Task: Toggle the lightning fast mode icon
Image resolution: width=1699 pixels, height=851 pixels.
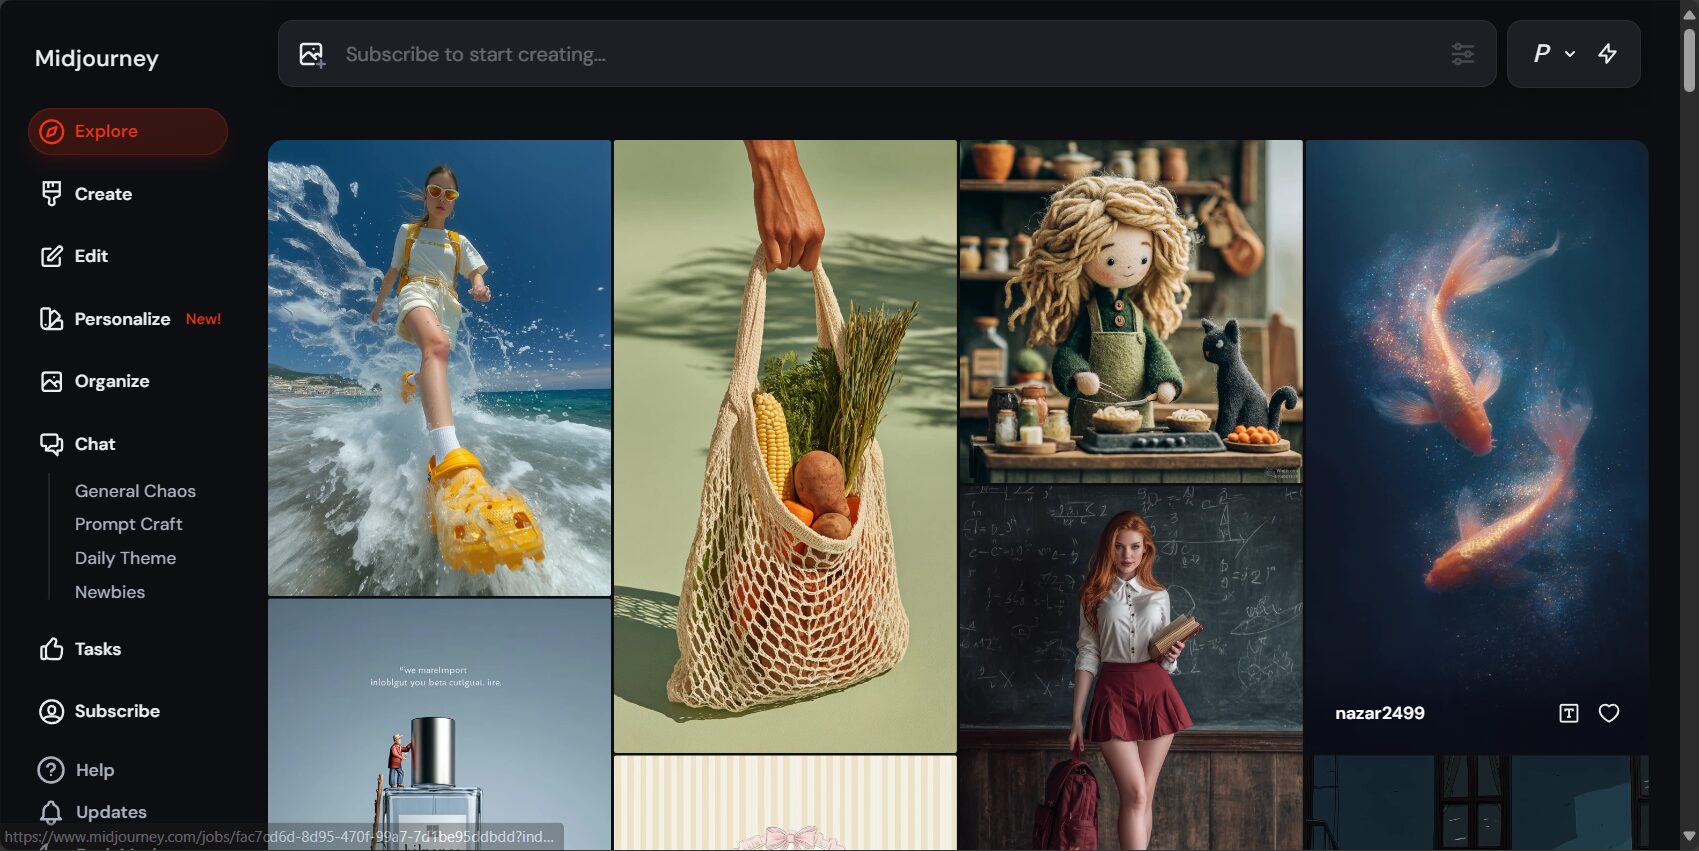Action: (x=1607, y=54)
